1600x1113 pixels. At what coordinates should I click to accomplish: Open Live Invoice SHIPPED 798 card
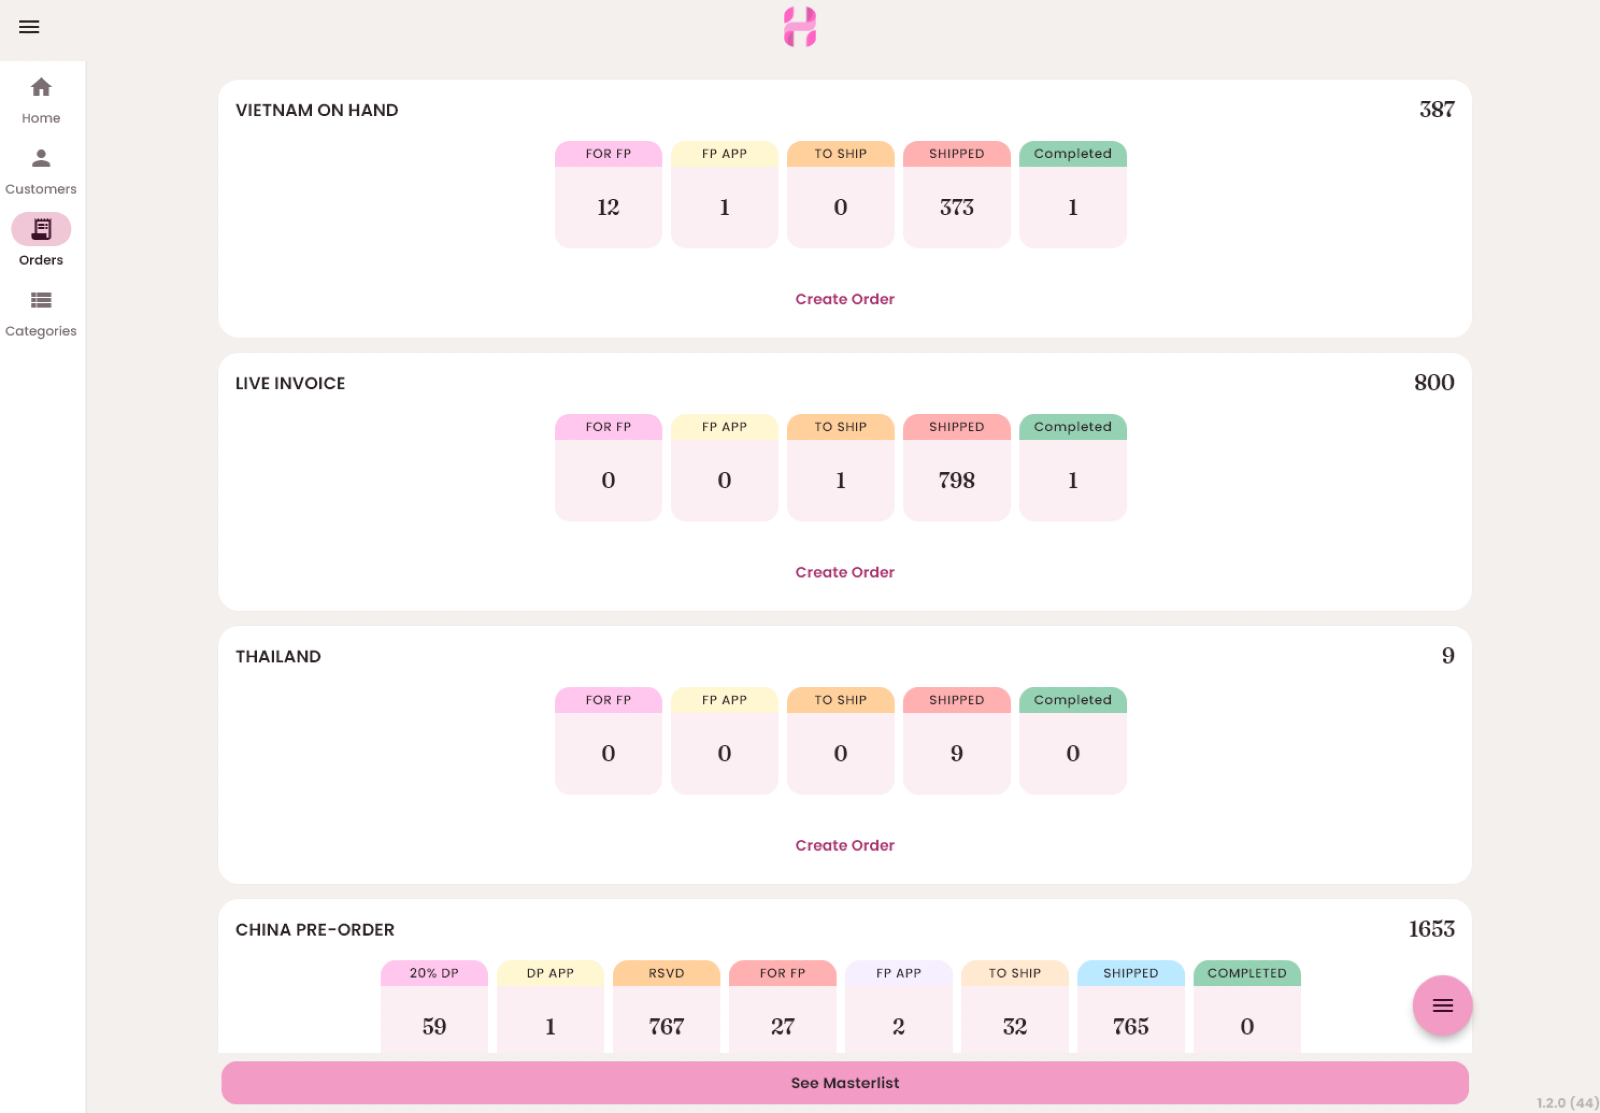pyautogui.click(x=956, y=467)
